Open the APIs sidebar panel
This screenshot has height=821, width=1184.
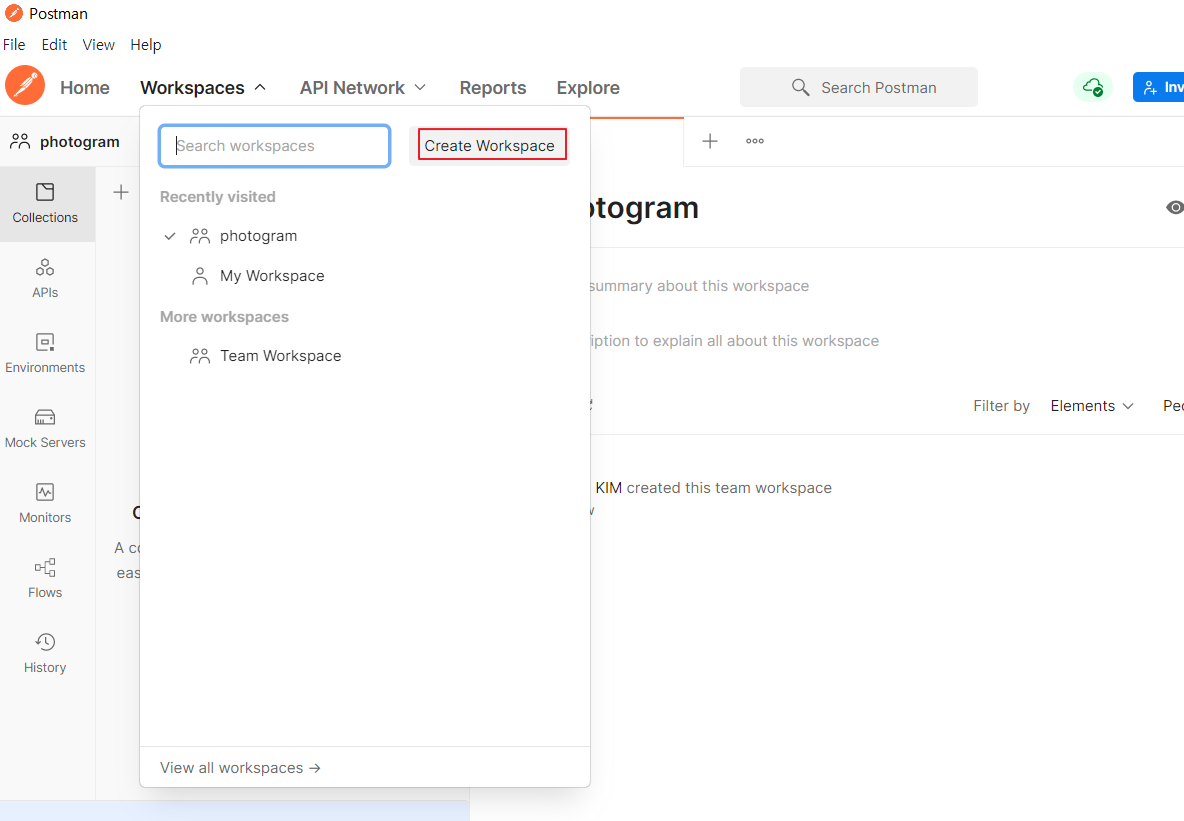45,279
